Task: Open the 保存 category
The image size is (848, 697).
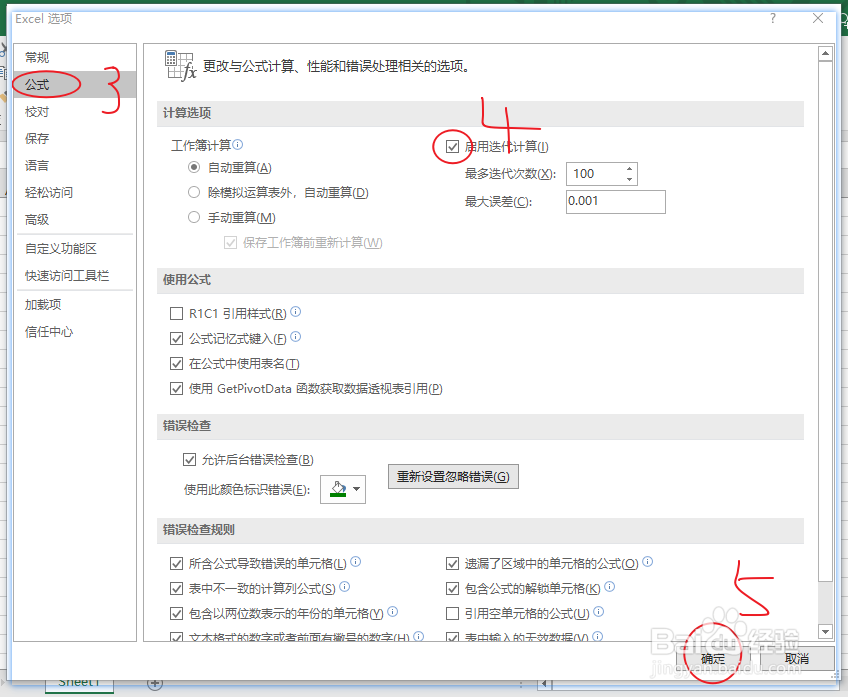Action: coord(75,138)
